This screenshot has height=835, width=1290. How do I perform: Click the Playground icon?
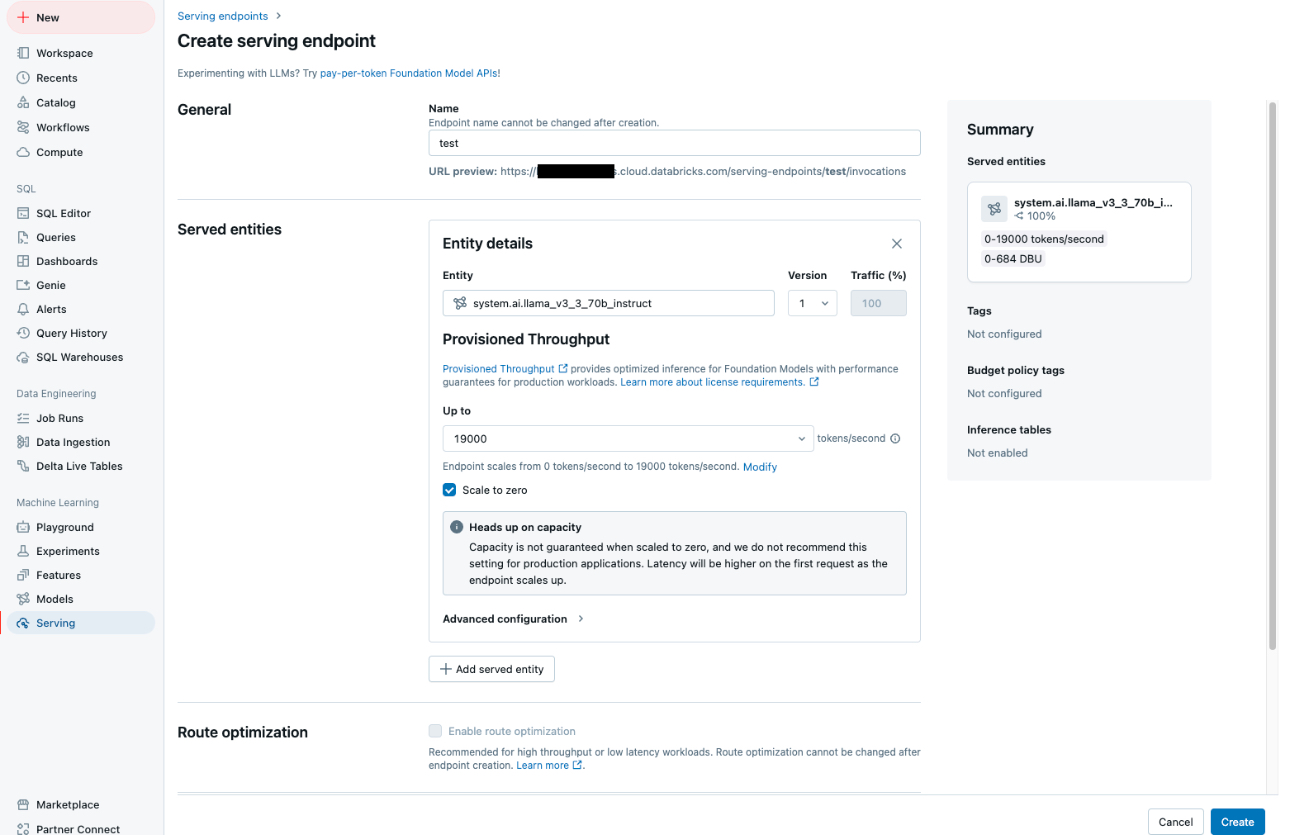tap(23, 527)
